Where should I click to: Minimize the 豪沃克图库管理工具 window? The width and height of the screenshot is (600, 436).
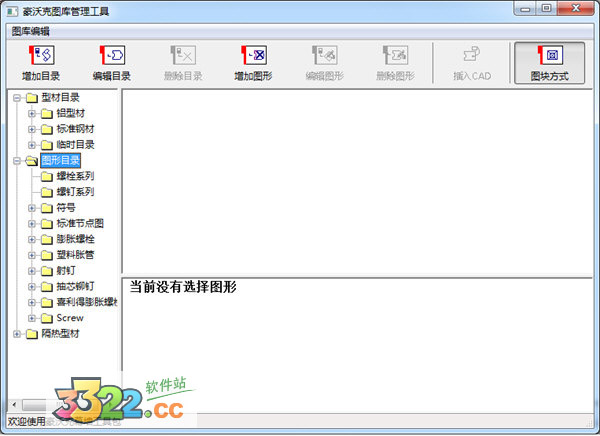tap(525, 9)
